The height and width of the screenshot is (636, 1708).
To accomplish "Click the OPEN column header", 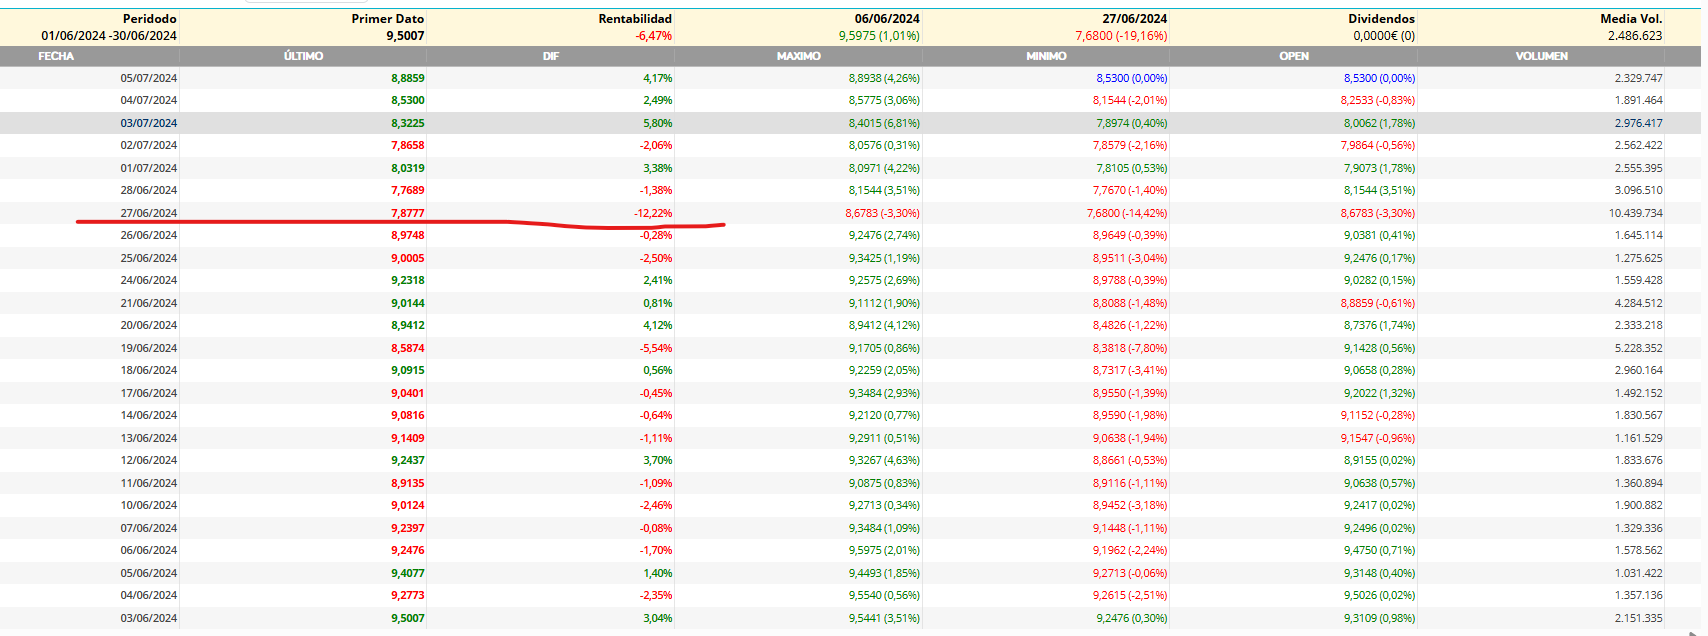I will click(x=1294, y=56).
